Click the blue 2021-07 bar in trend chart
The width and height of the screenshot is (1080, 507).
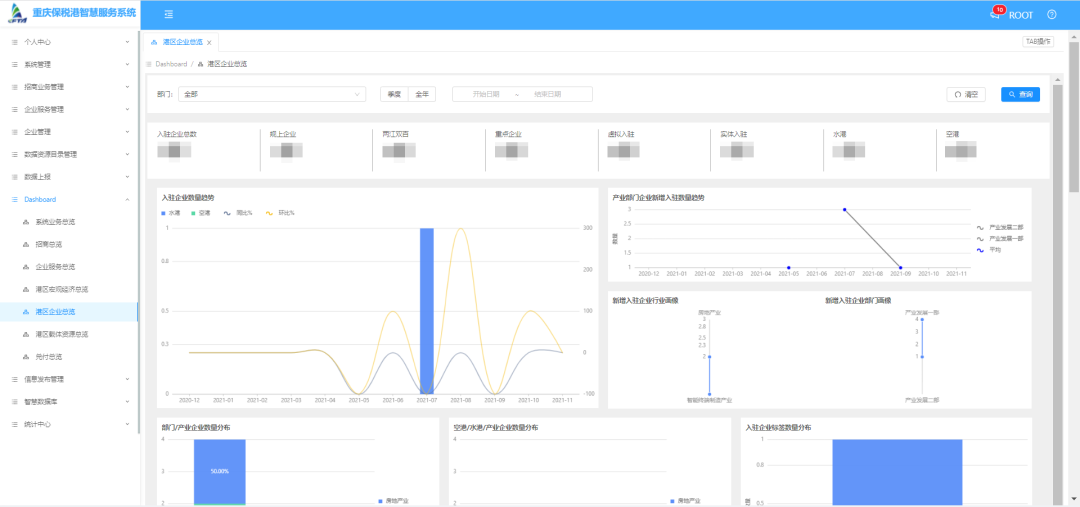point(426,311)
